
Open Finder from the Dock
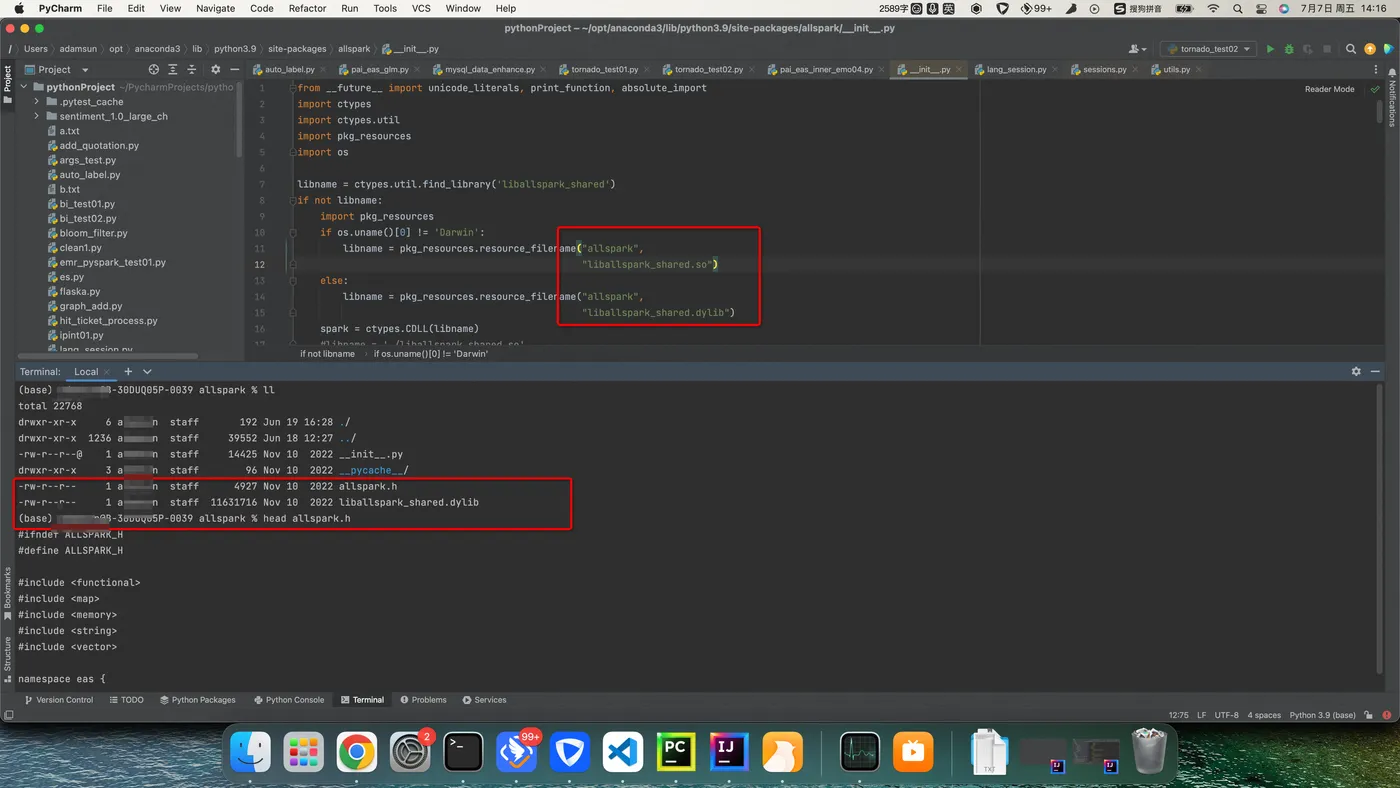coord(251,752)
